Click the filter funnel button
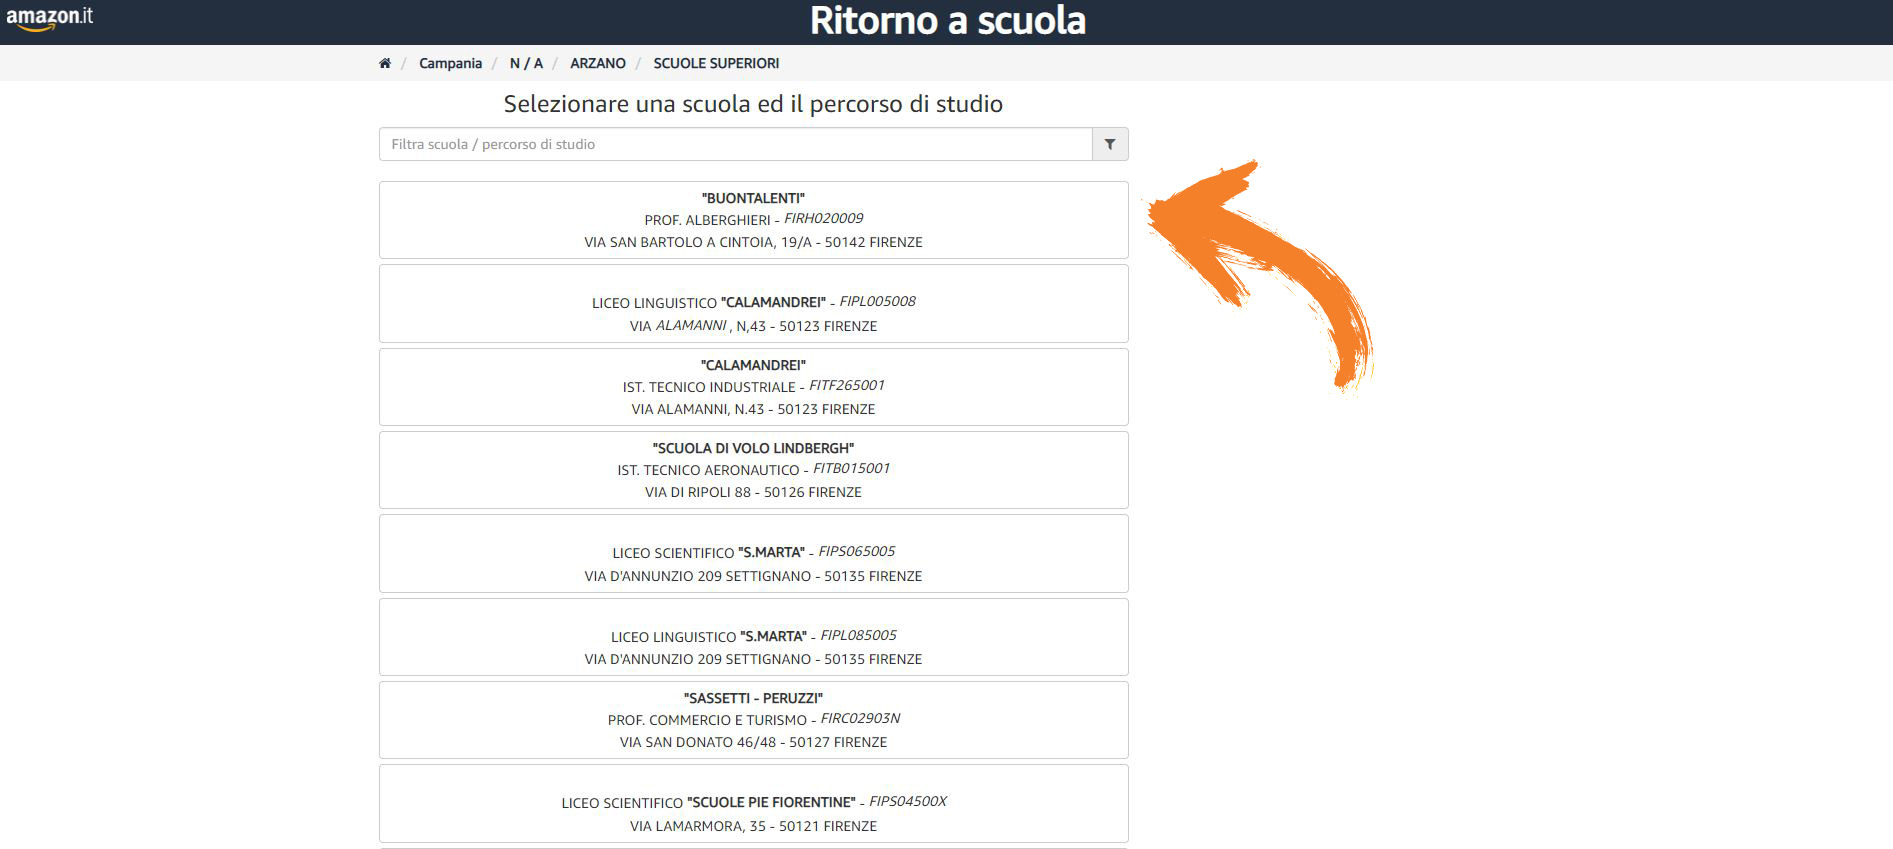The width and height of the screenshot is (1893, 849). [1110, 144]
